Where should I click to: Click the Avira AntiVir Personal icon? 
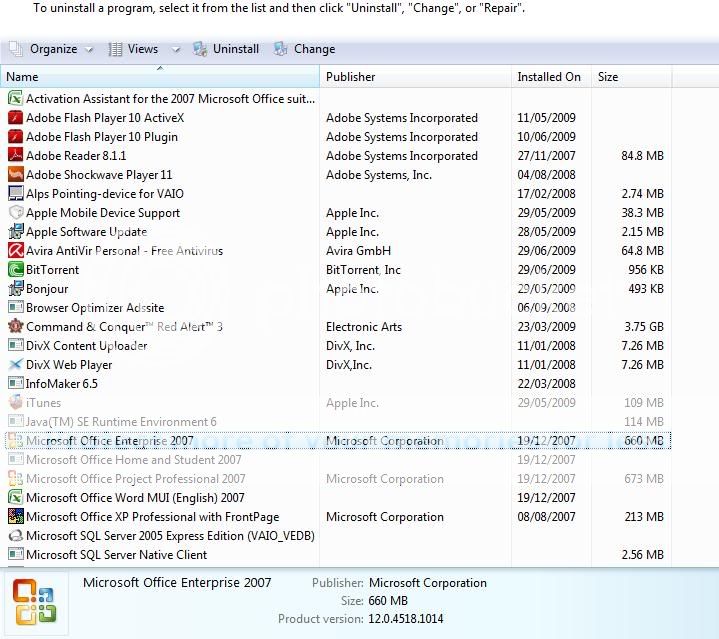(x=16, y=251)
